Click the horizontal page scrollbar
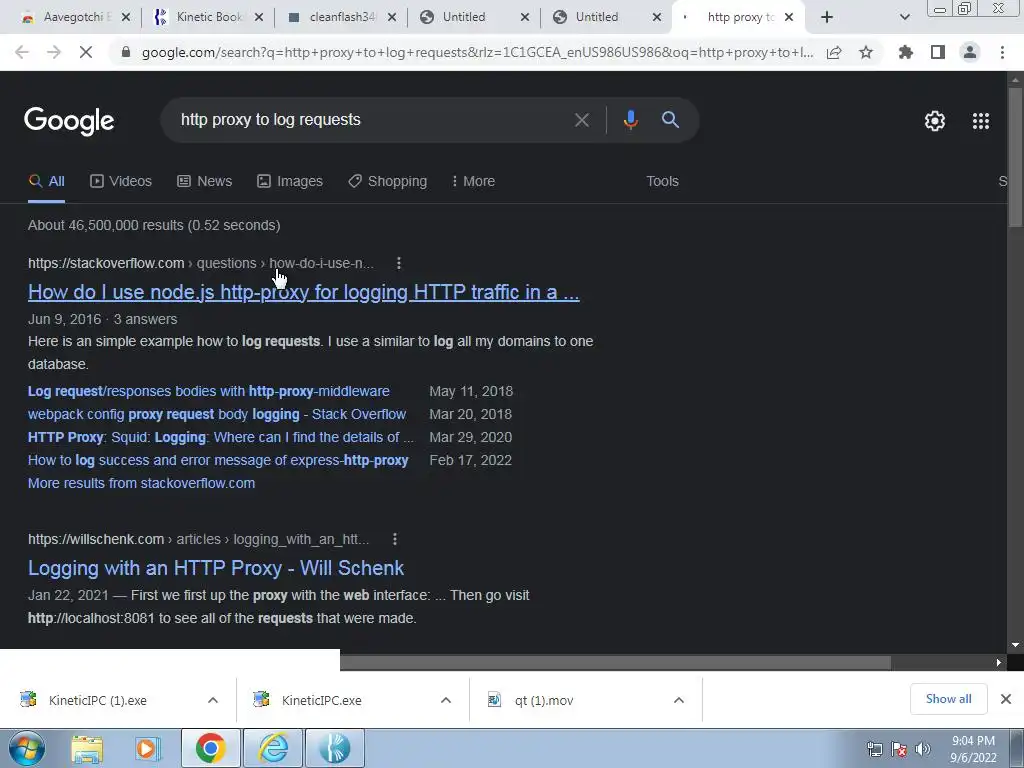 (x=615, y=663)
